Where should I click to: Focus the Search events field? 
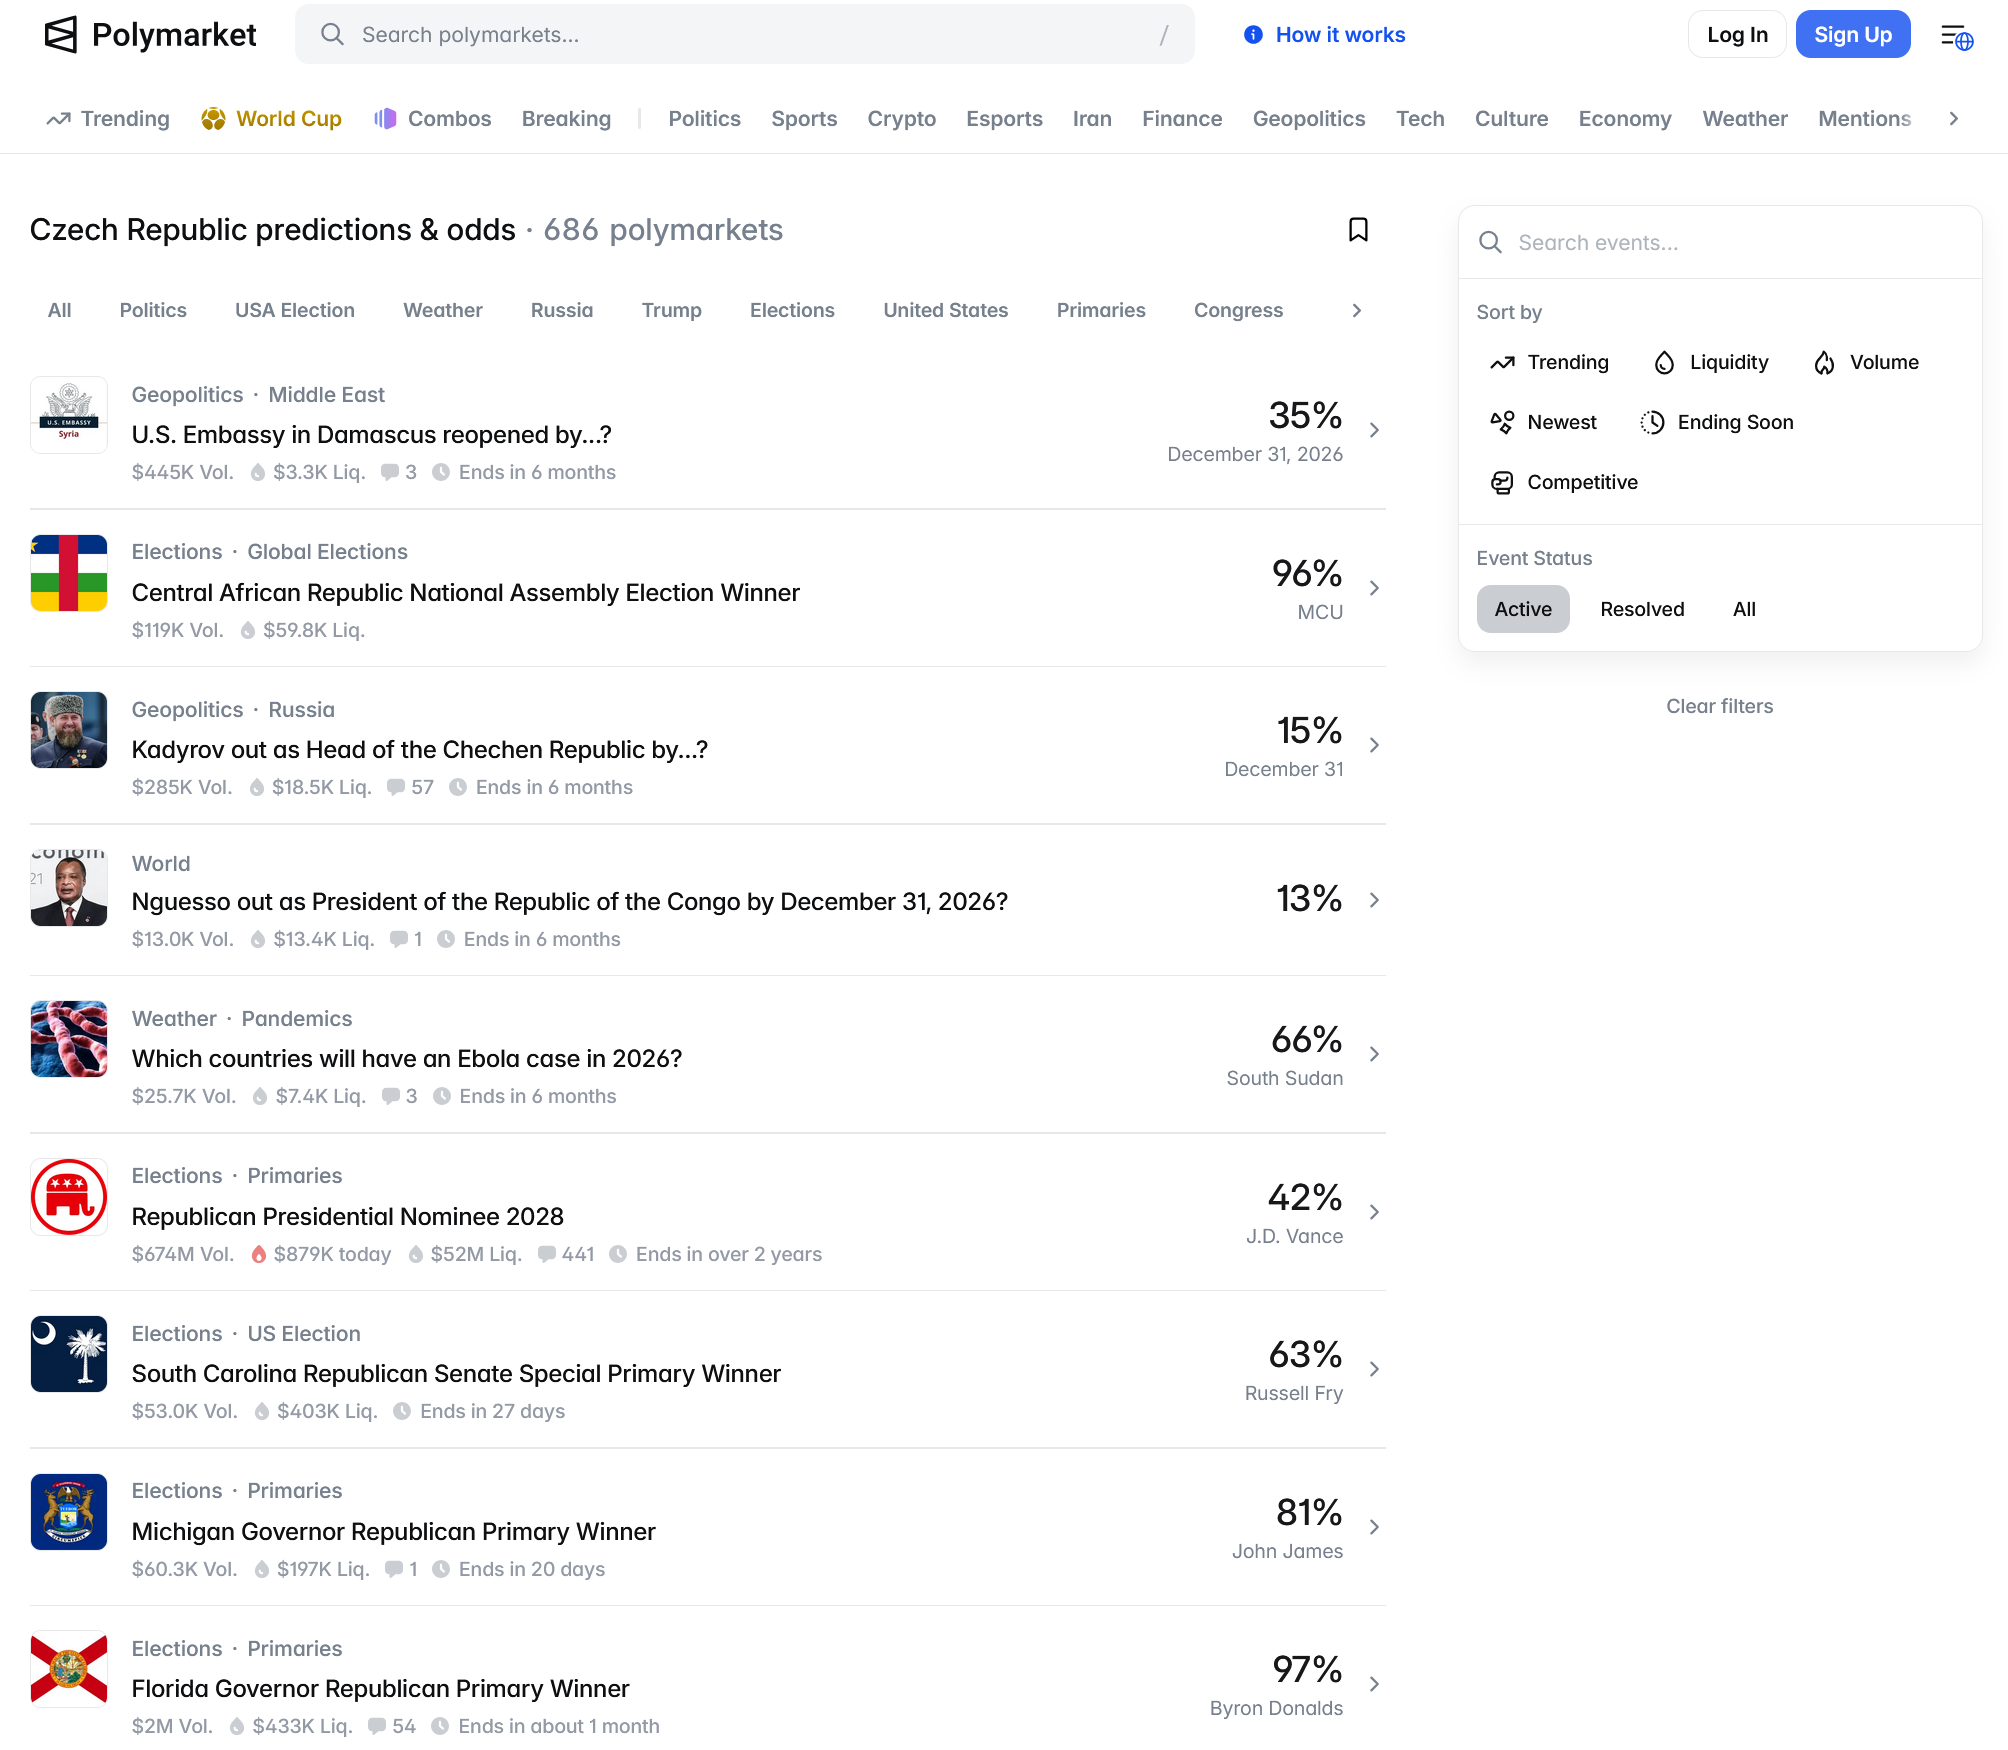[1720, 243]
